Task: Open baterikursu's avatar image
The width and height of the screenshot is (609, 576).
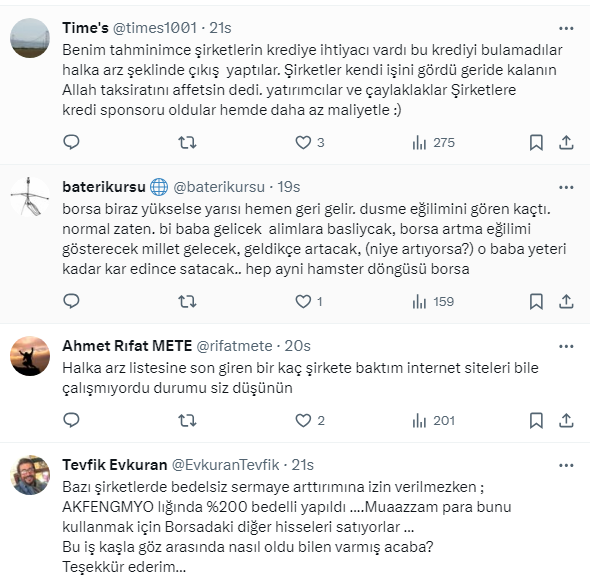Action: pyautogui.click(x=30, y=196)
